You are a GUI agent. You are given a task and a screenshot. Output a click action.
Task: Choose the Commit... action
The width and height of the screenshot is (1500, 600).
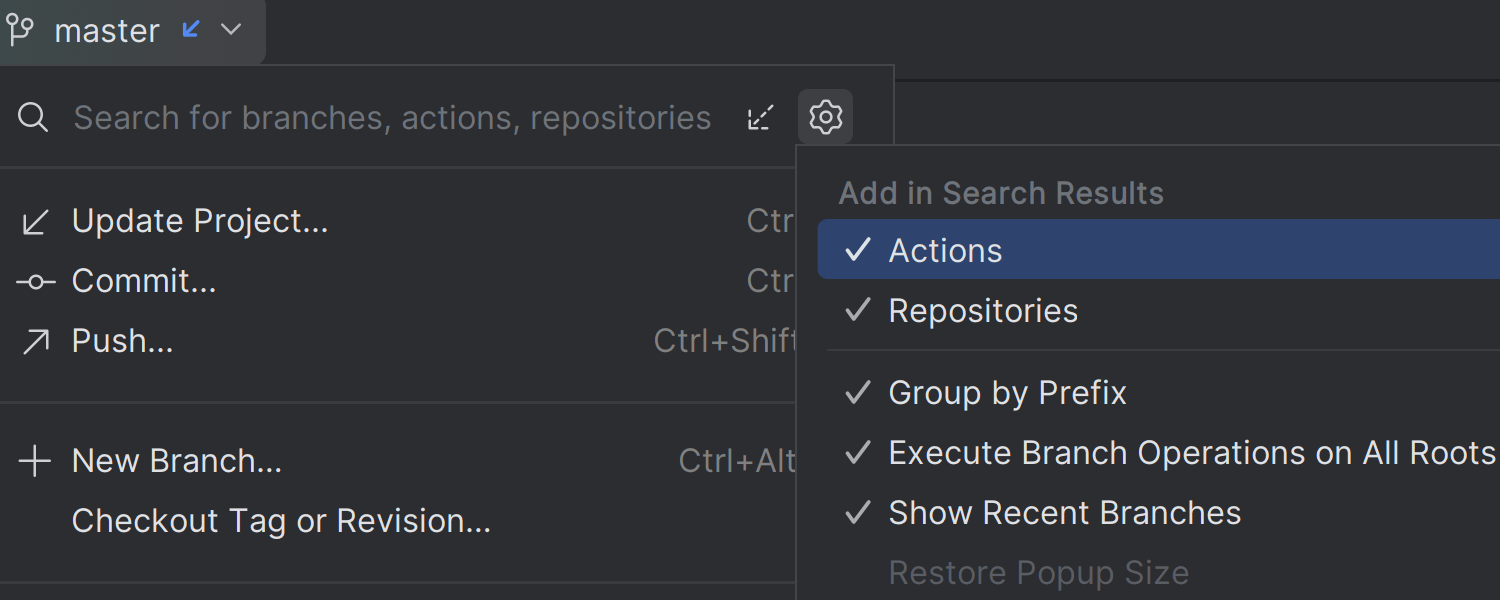pyautogui.click(x=144, y=281)
